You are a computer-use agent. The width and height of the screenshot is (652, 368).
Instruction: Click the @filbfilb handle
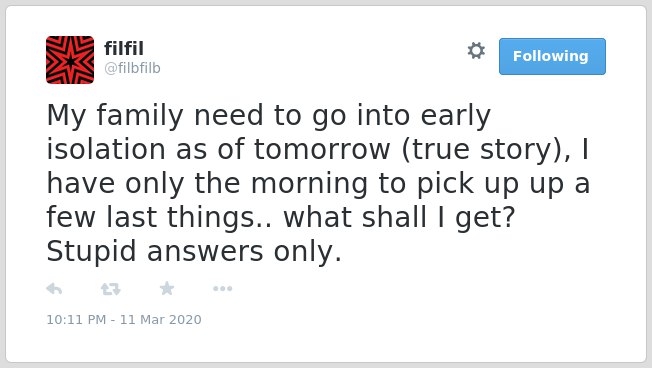pos(132,68)
